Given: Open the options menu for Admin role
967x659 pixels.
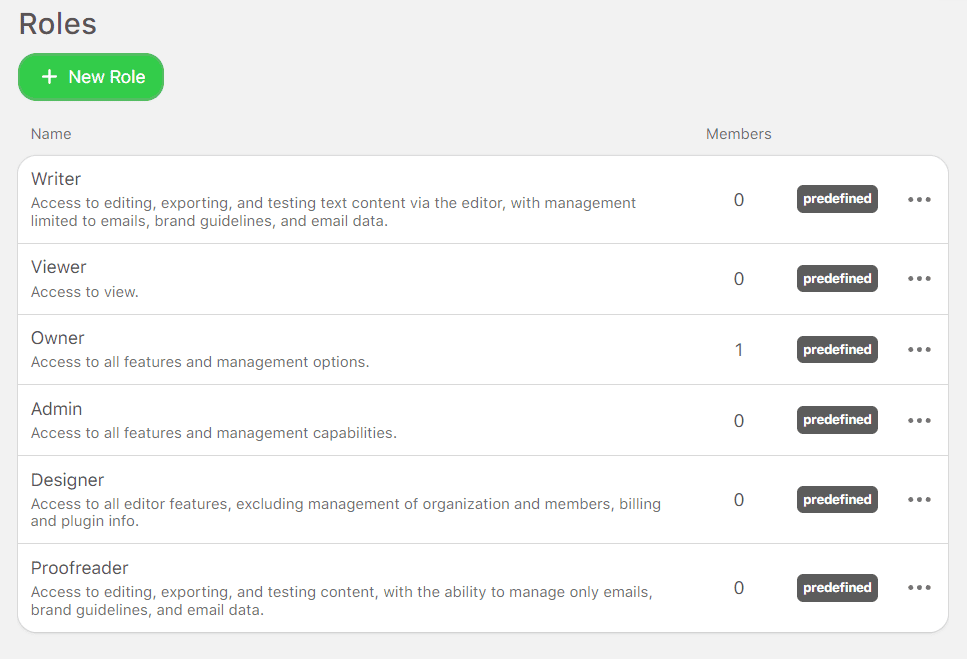Looking at the screenshot, I should click(x=918, y=420).
